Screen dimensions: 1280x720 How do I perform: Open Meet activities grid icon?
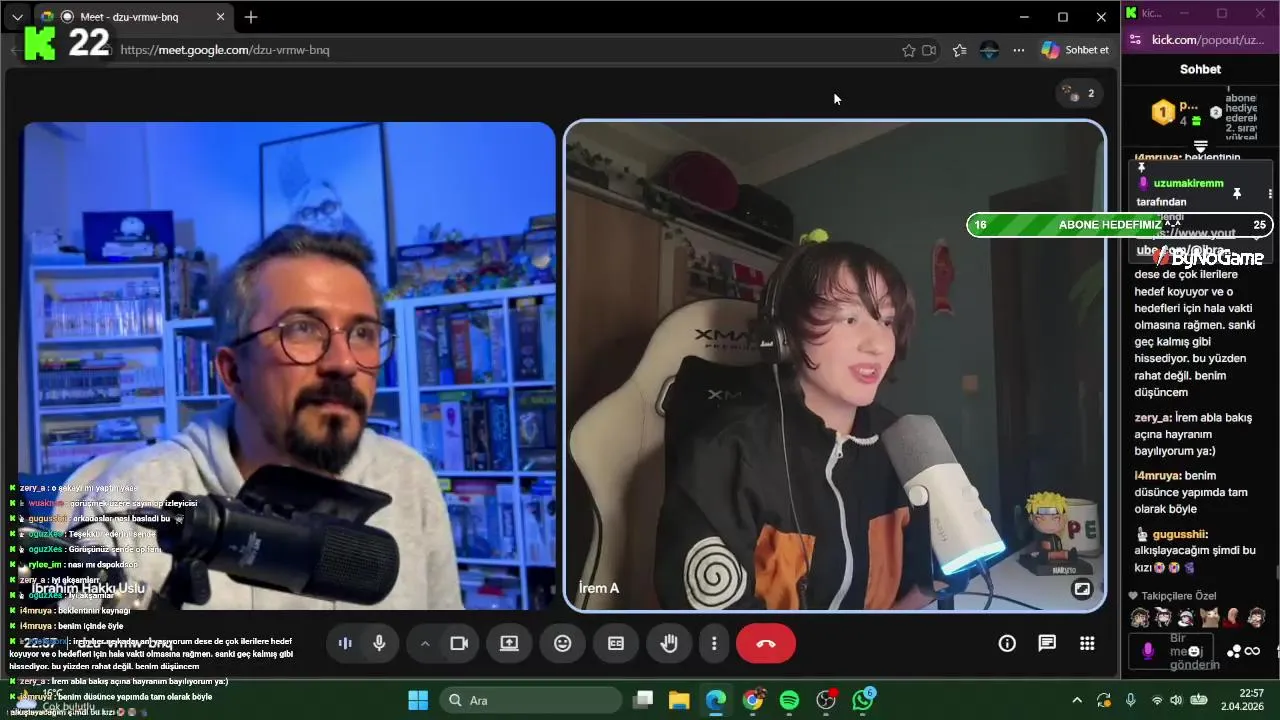tap(1087, 643)
